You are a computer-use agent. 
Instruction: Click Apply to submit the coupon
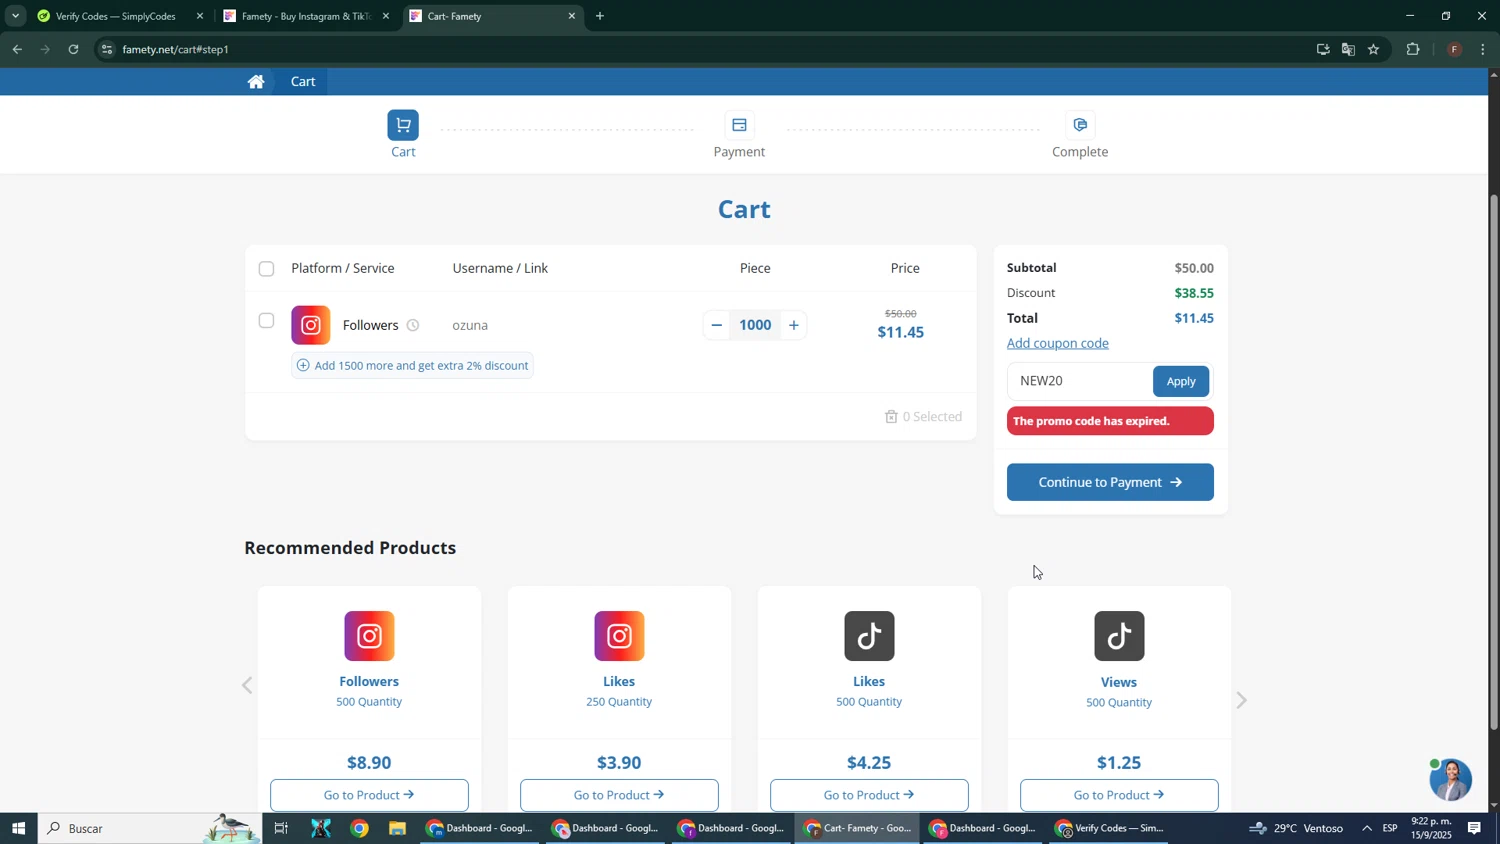pyautogui.click(x=1181, y=381)
